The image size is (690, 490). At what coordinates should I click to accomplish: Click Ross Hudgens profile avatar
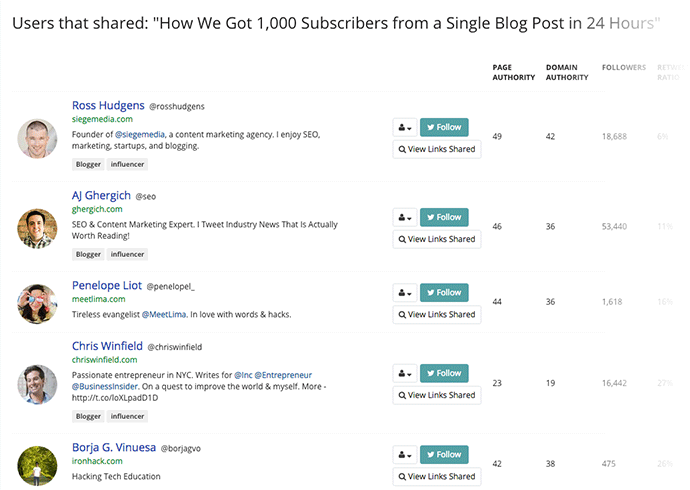point(37,139)
